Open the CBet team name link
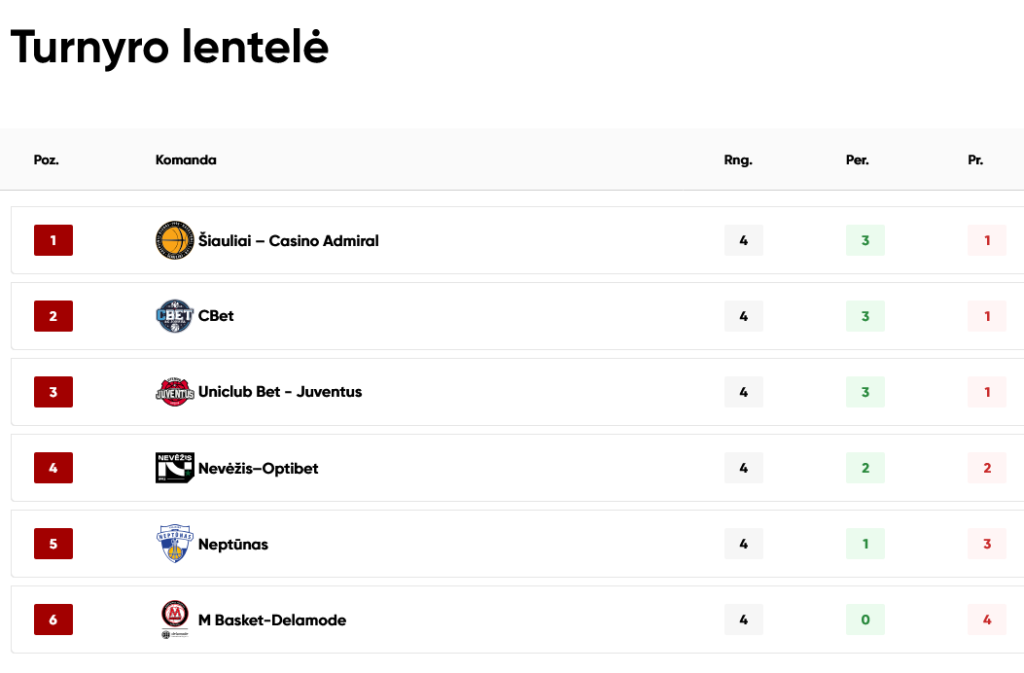Screen dimensions: 1024x673 (x=216, y=316)
